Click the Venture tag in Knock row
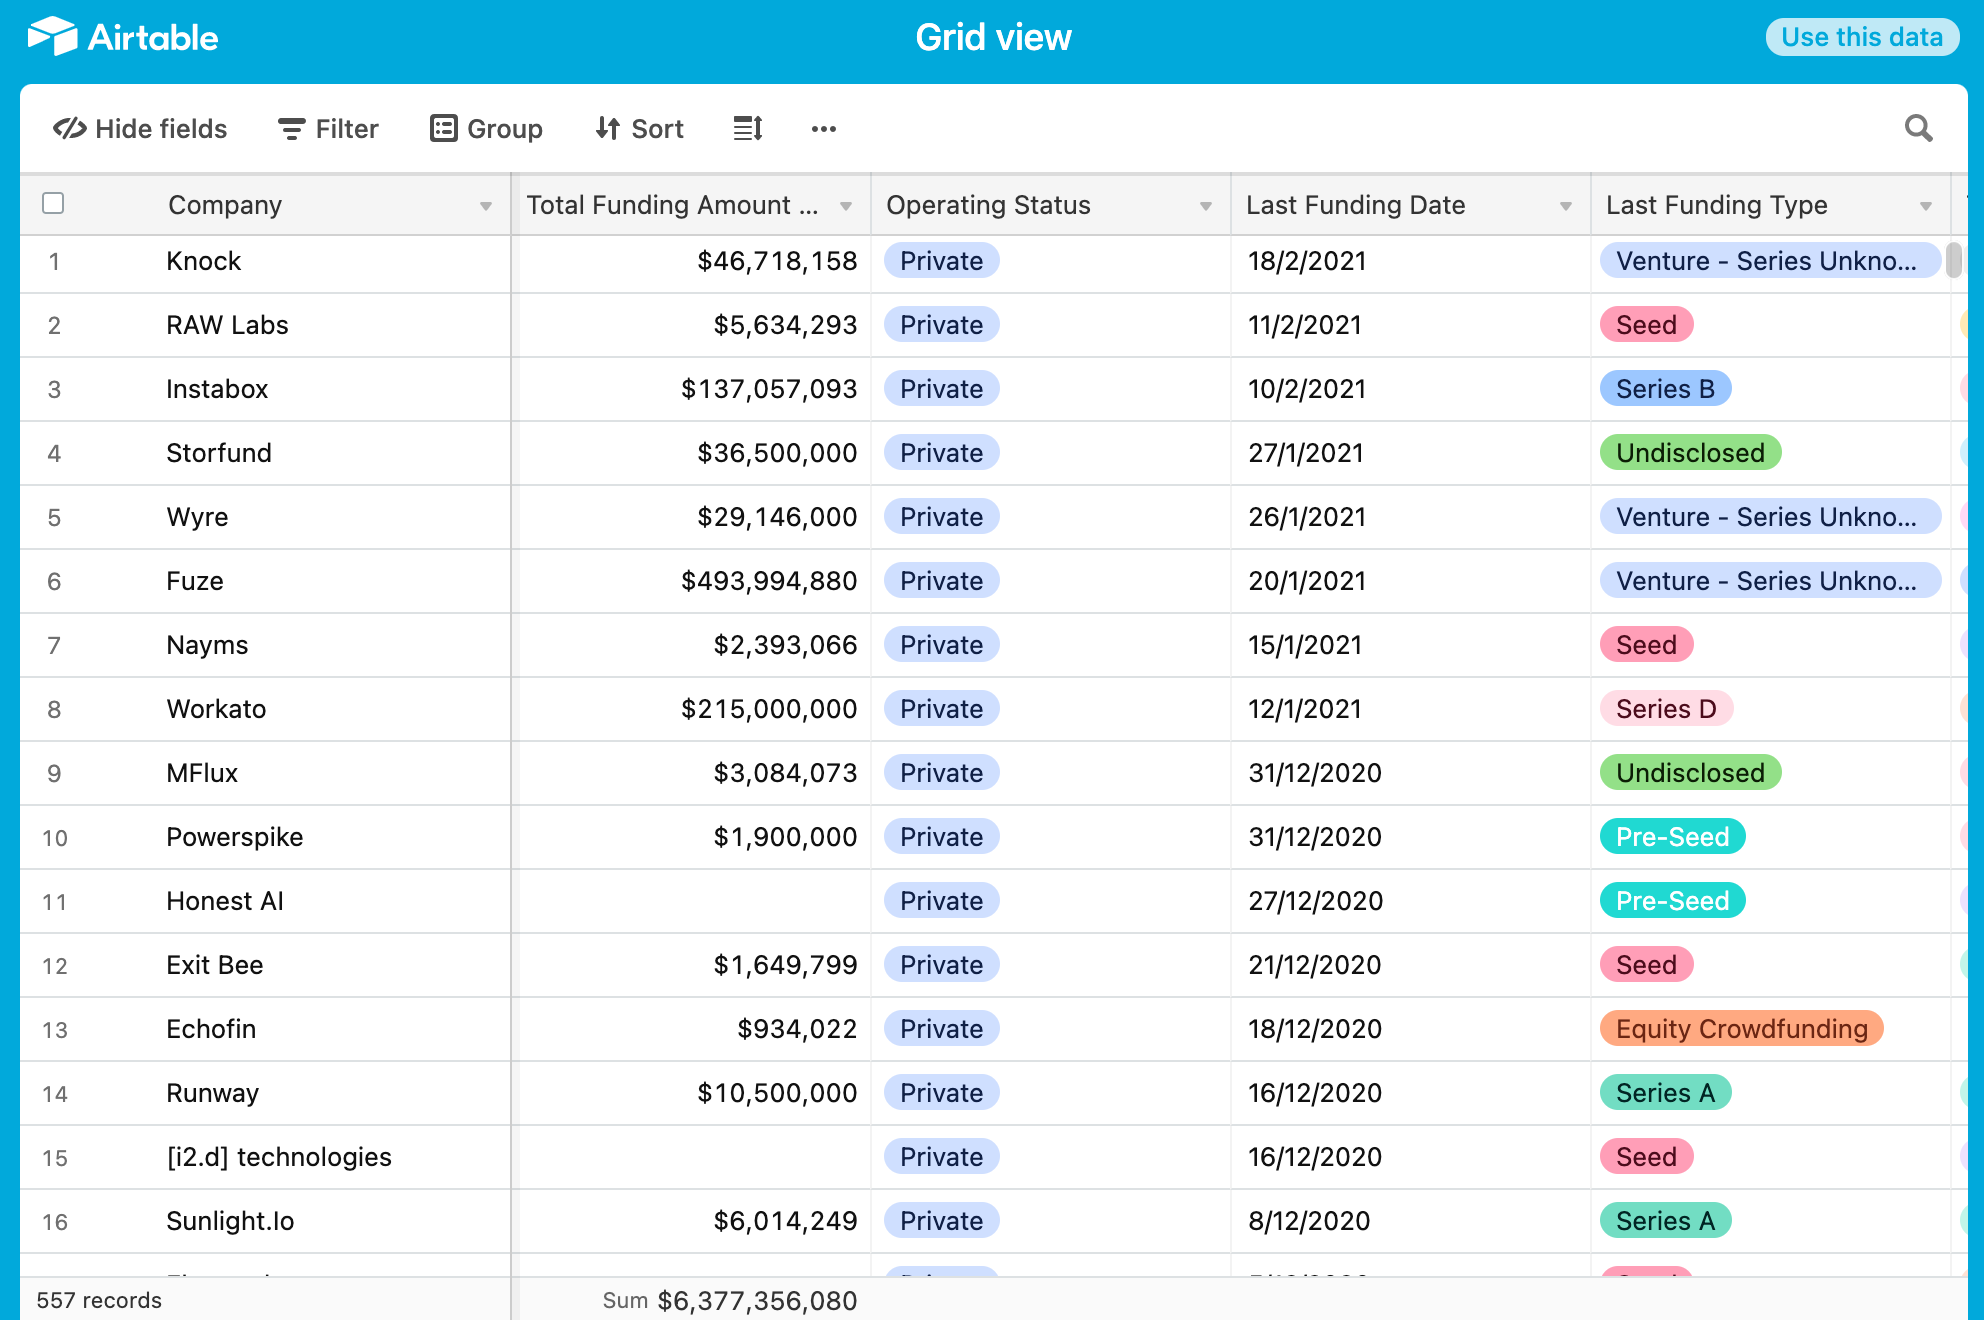1984x1320 pixels. (x=1770, y=261)
